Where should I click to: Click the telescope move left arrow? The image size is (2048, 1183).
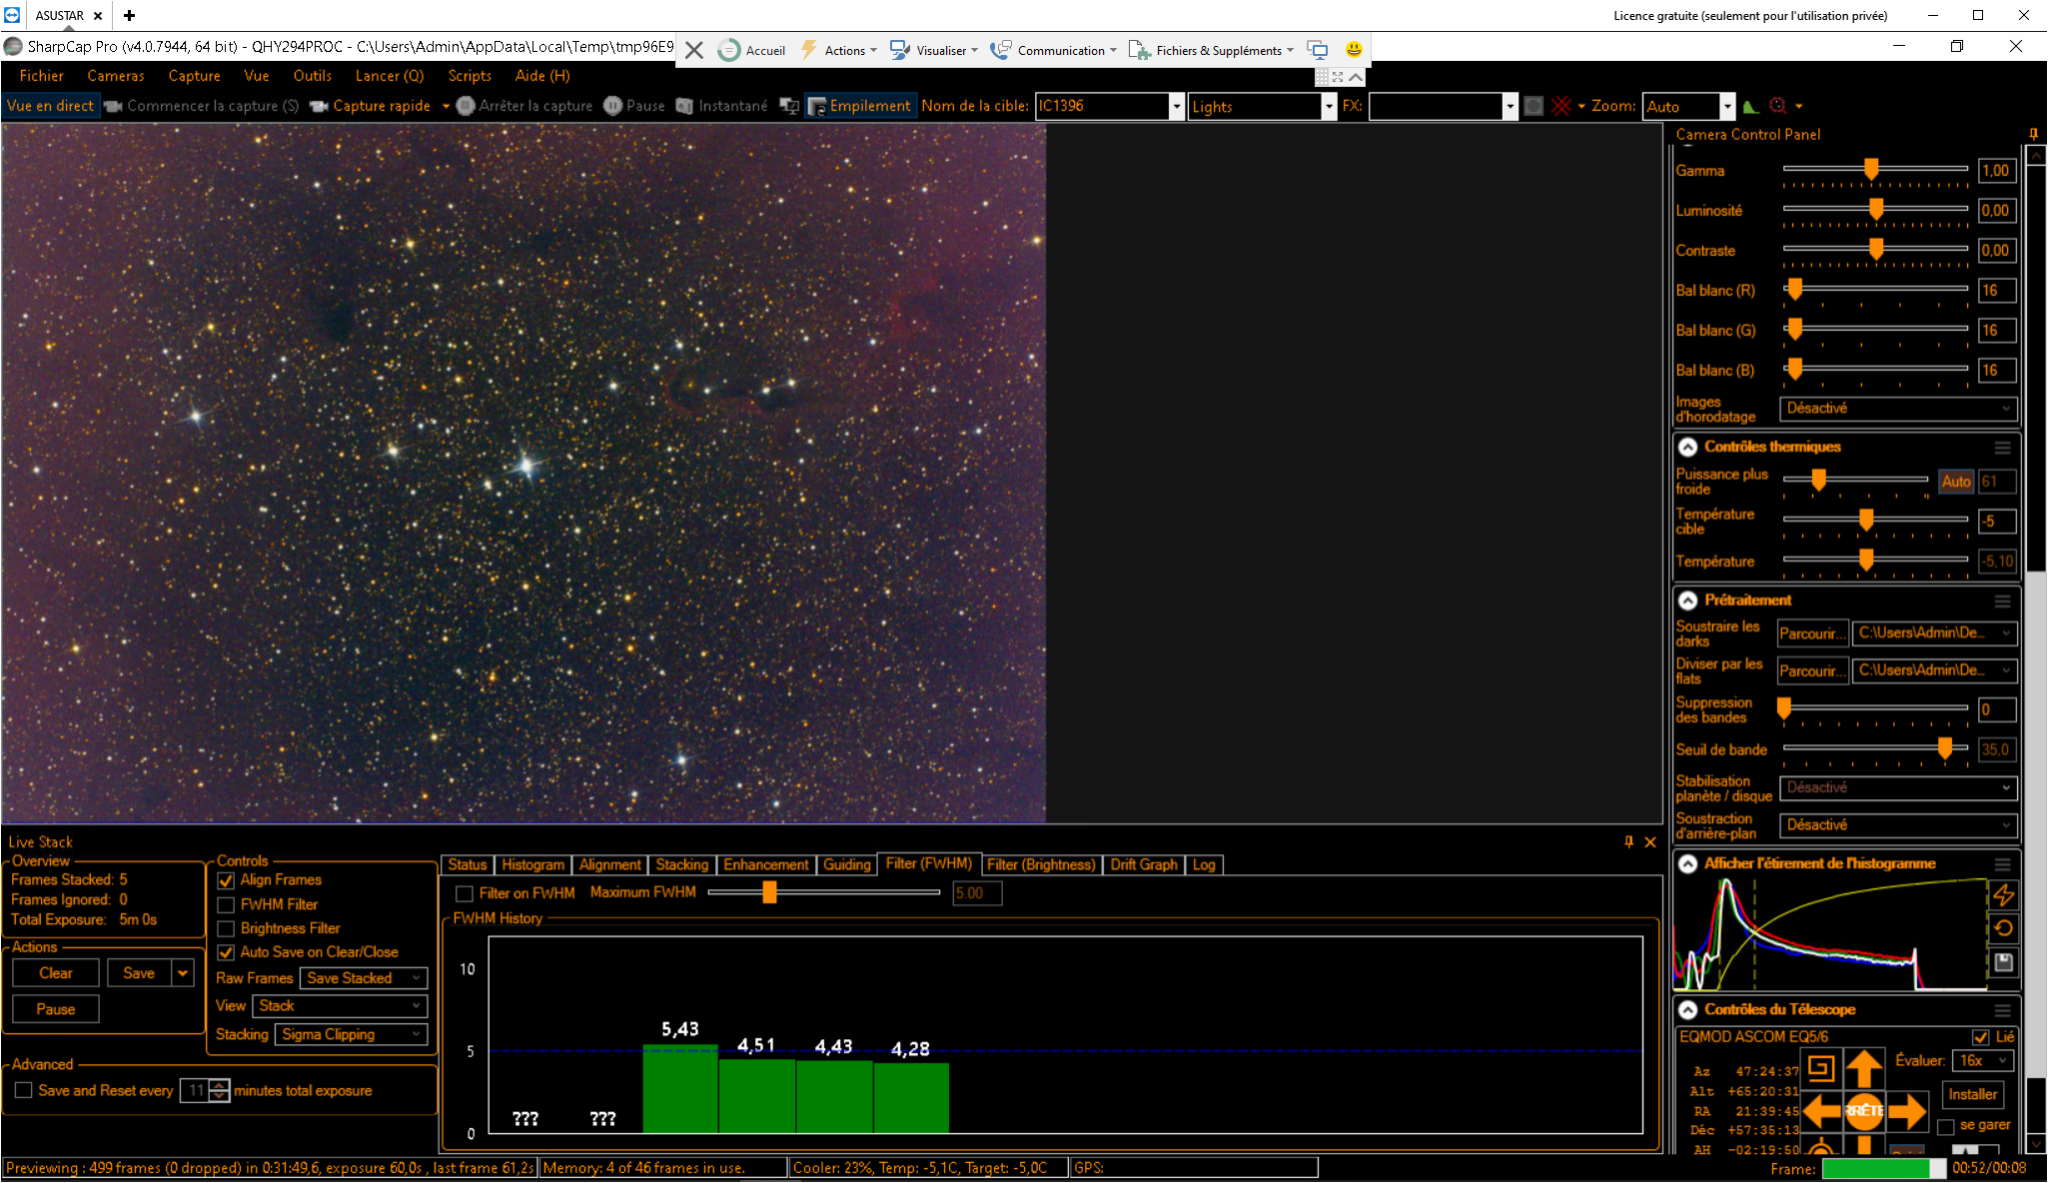click(x=1823, y=1110)
